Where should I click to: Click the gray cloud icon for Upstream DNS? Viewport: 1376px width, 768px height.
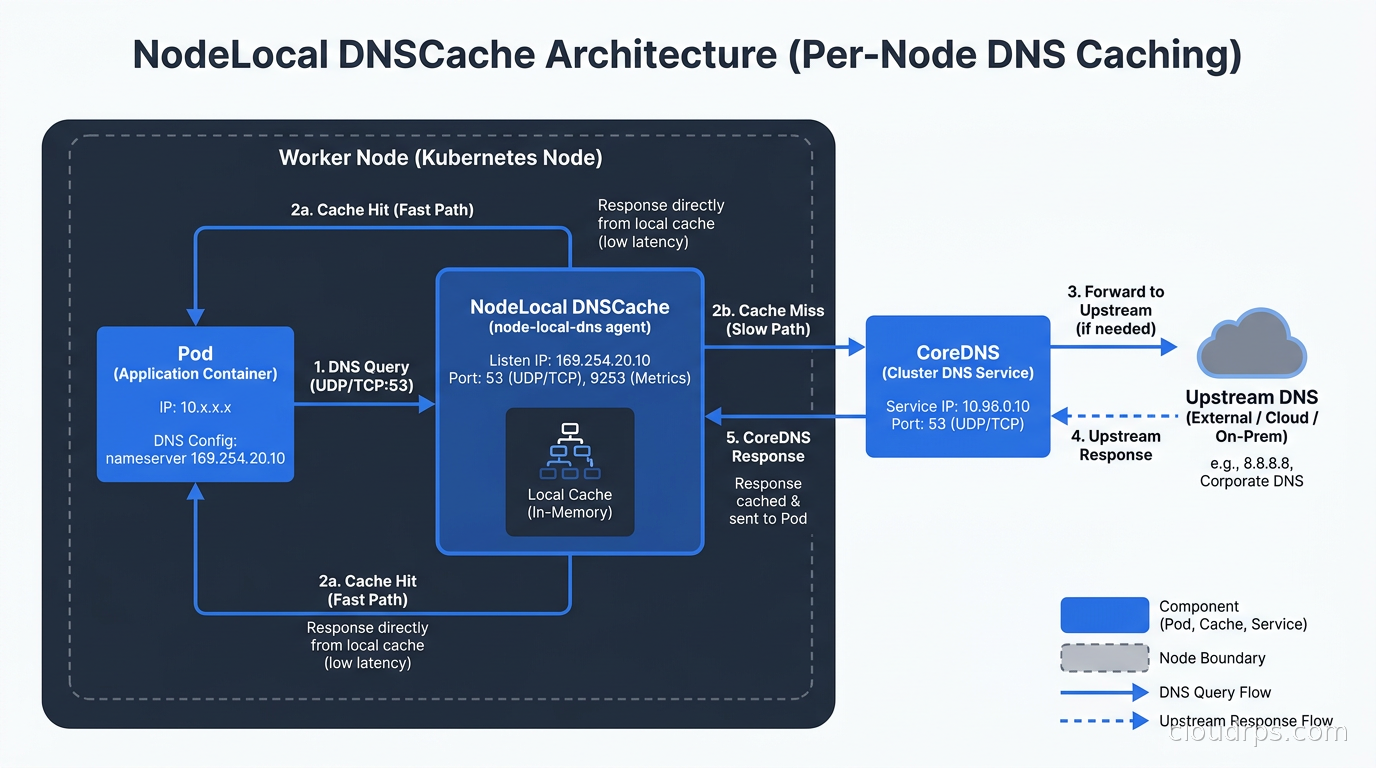point(1251,345)
